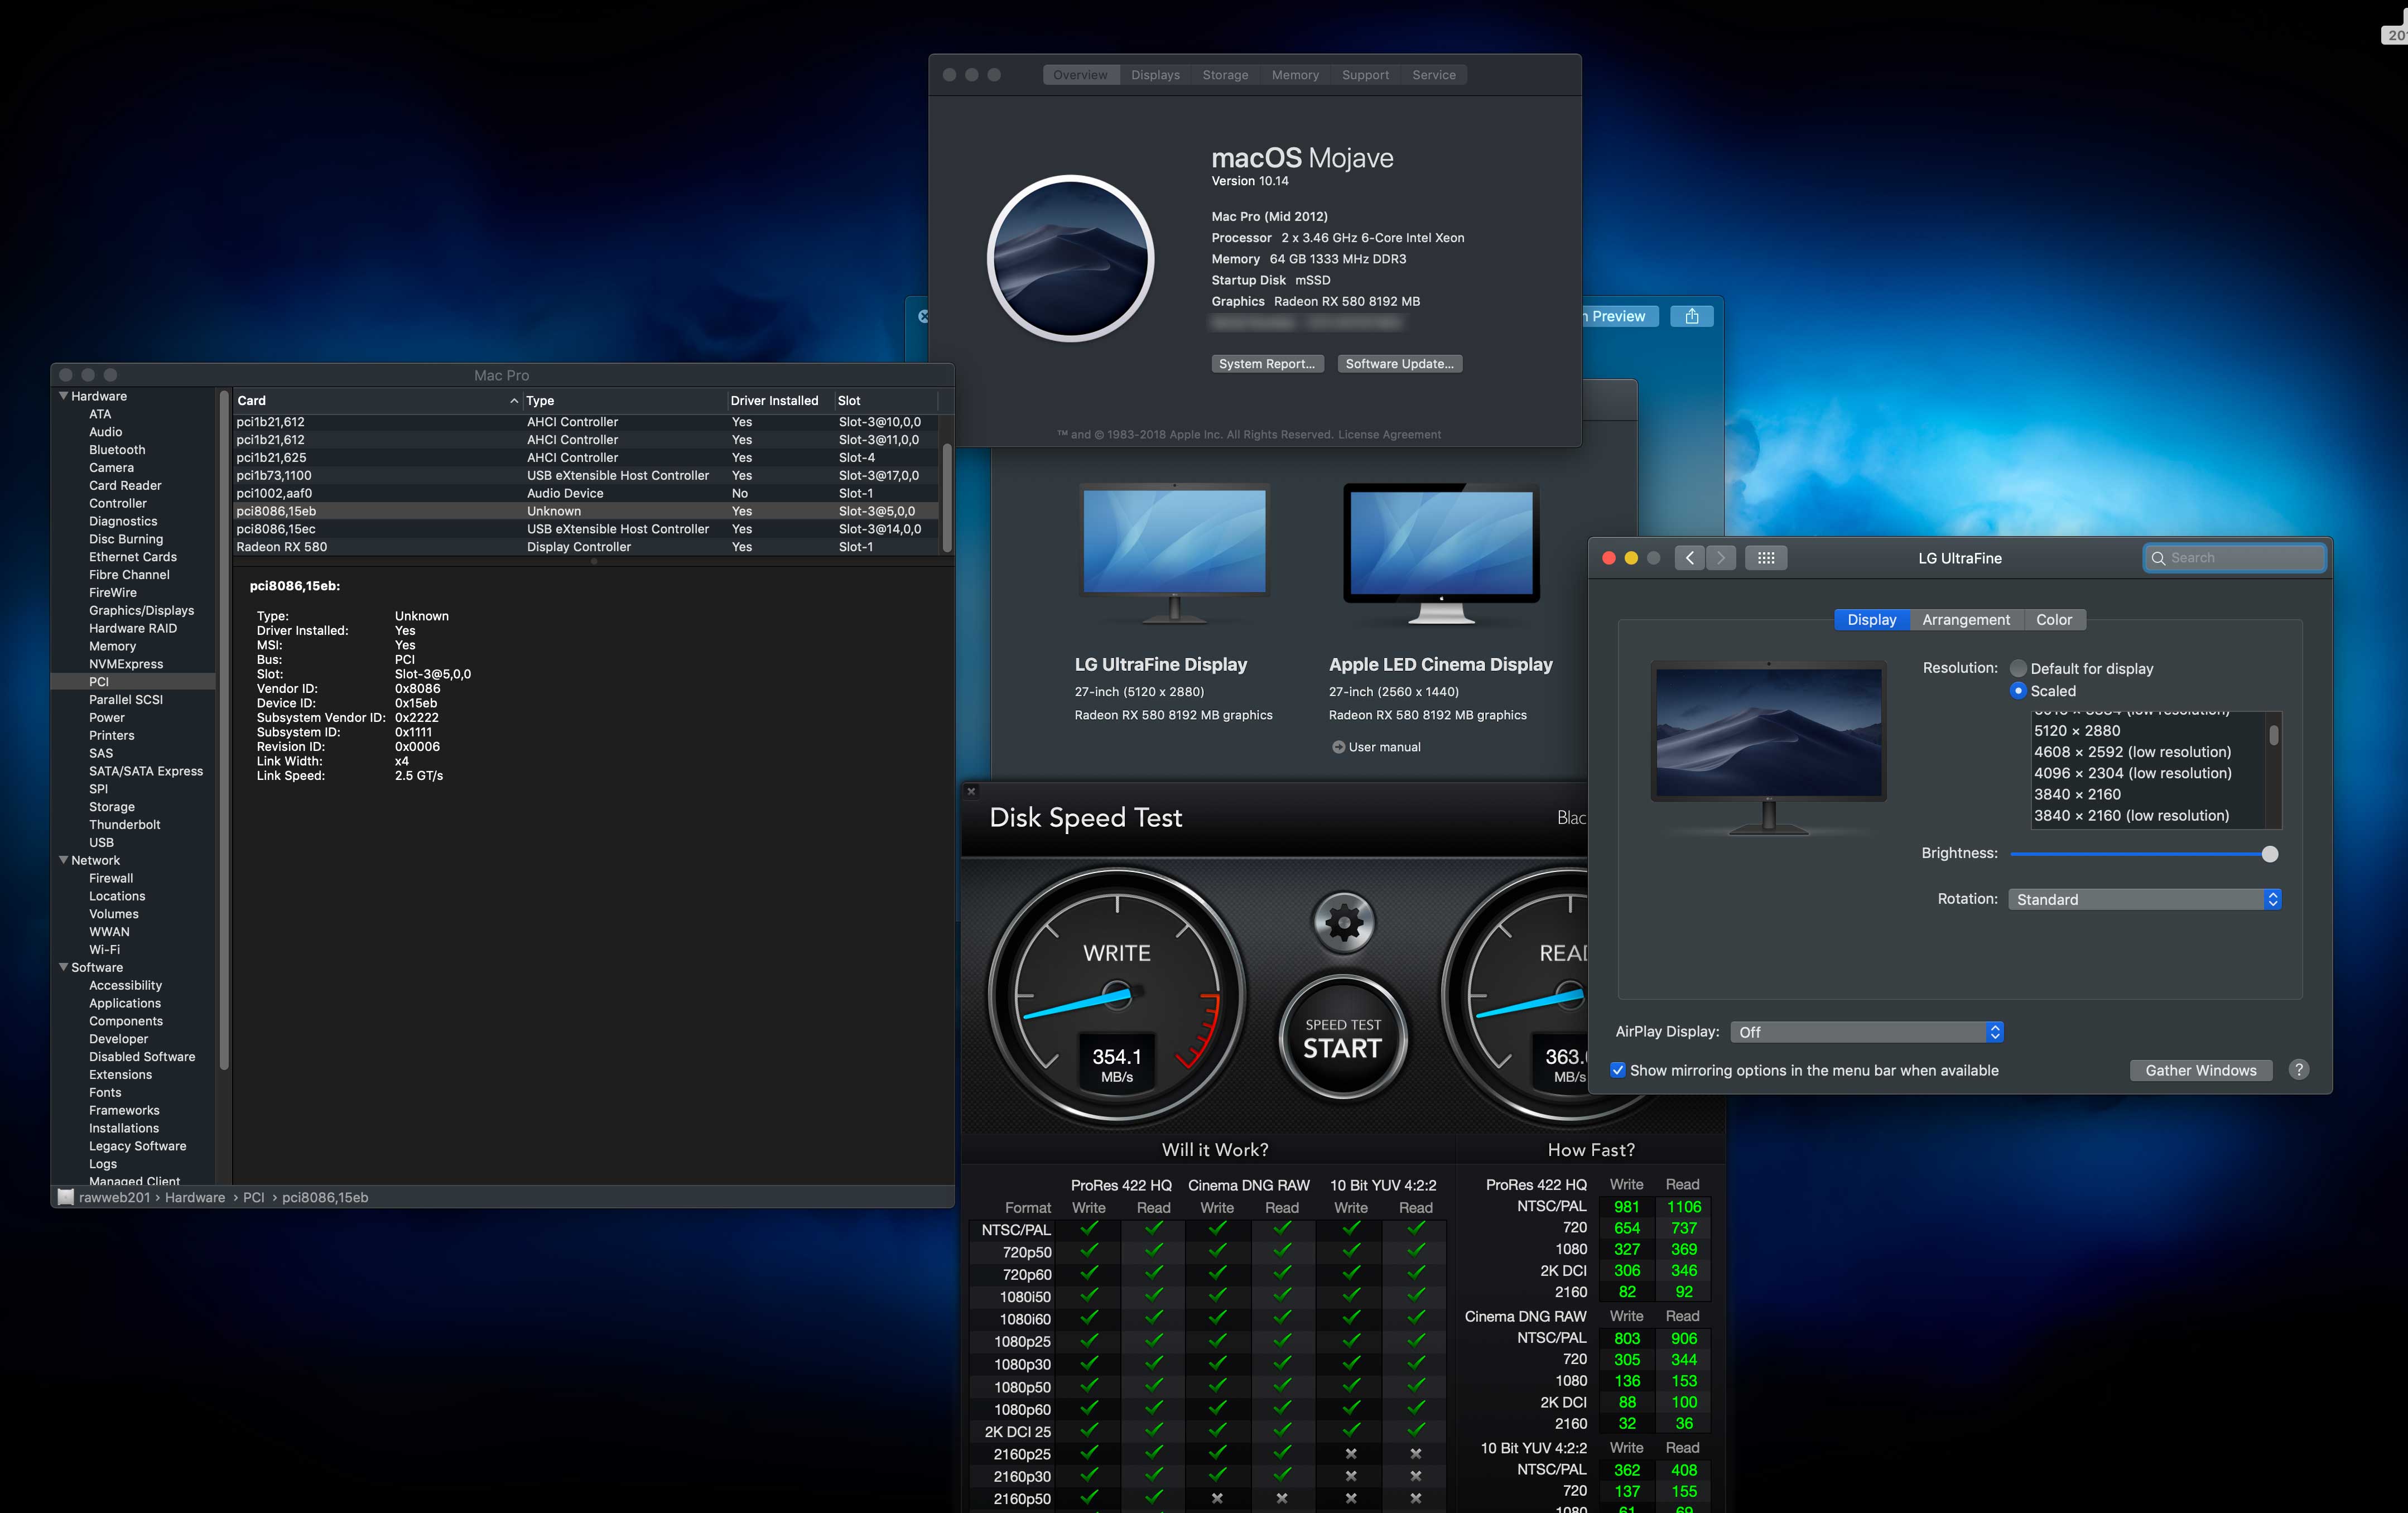2408x1513 pixels.
Task: Click the Brightness slider handle
Action: click(x=2269, y=854)
